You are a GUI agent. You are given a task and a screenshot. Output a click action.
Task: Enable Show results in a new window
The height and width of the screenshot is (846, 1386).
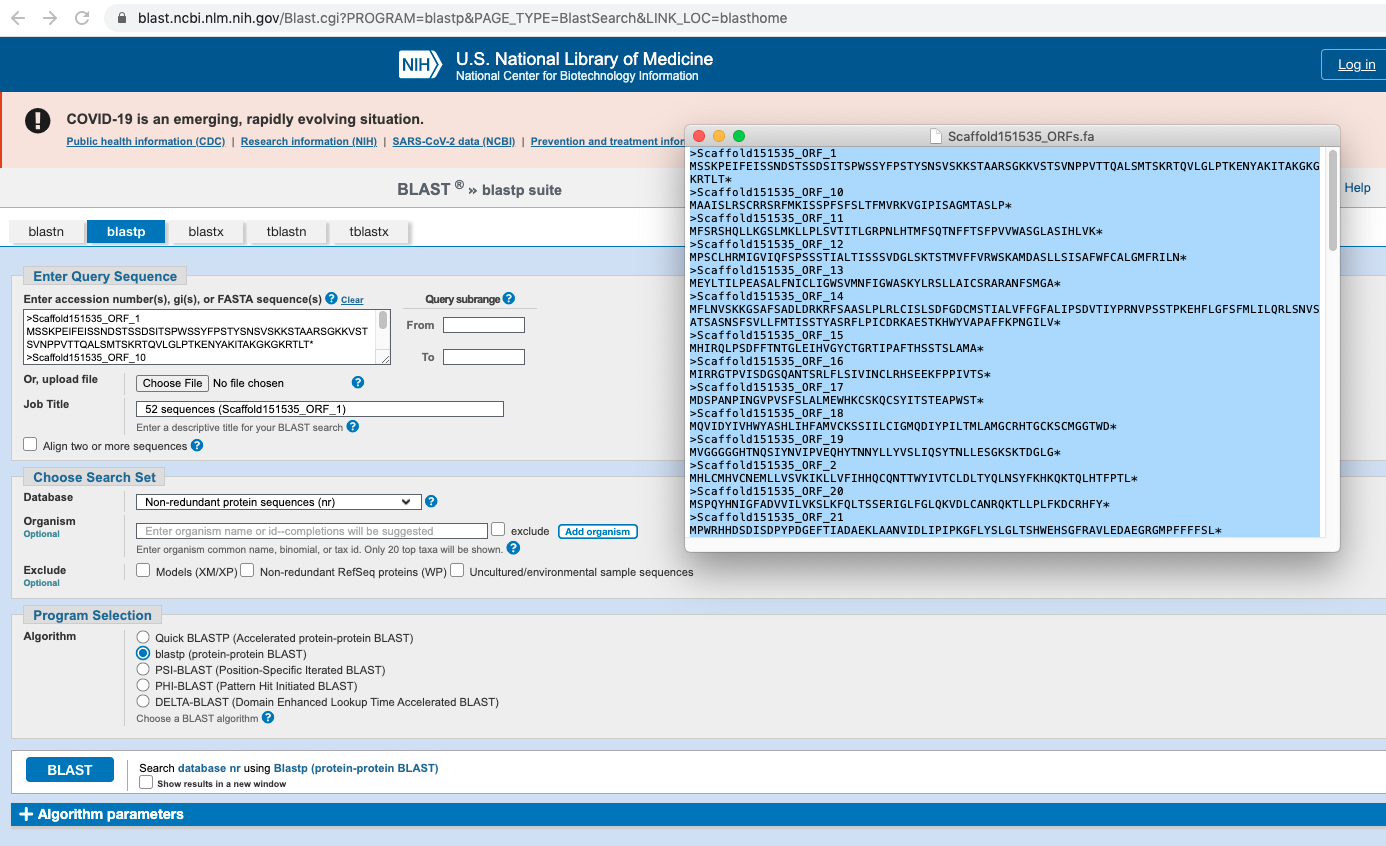tap(146, 782)
